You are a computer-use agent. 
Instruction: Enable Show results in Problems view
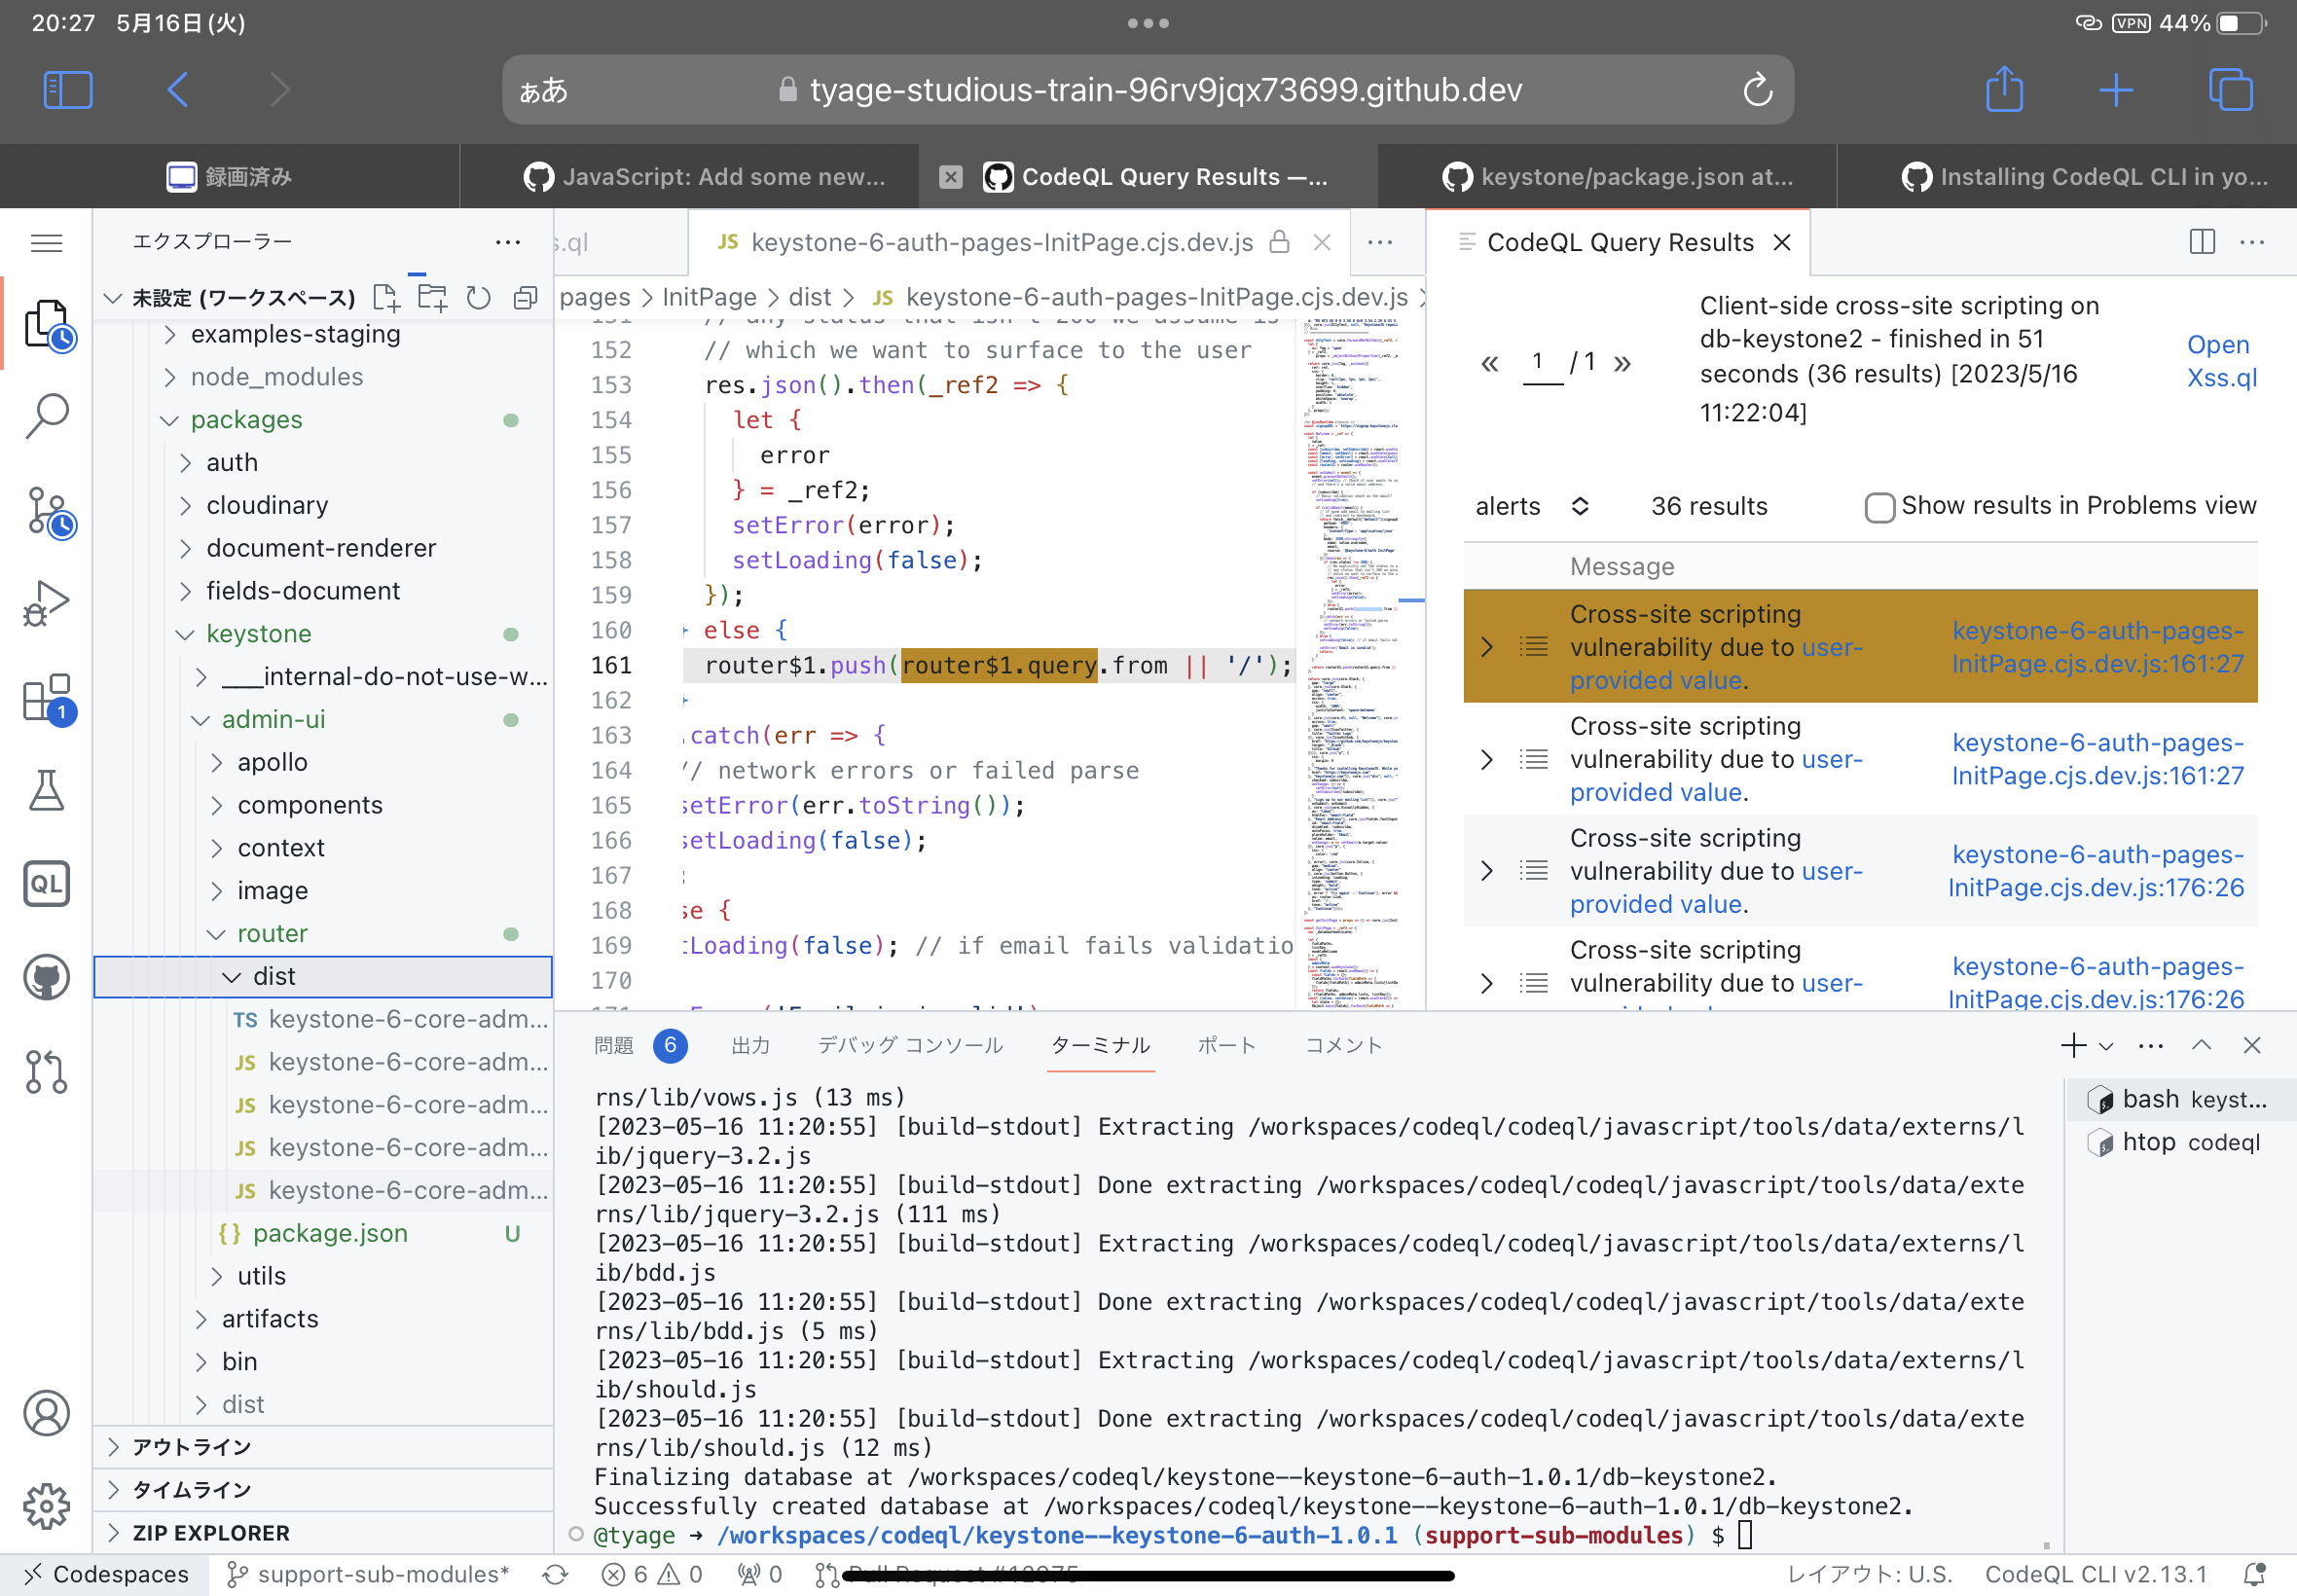click(x=1878, y=507)
